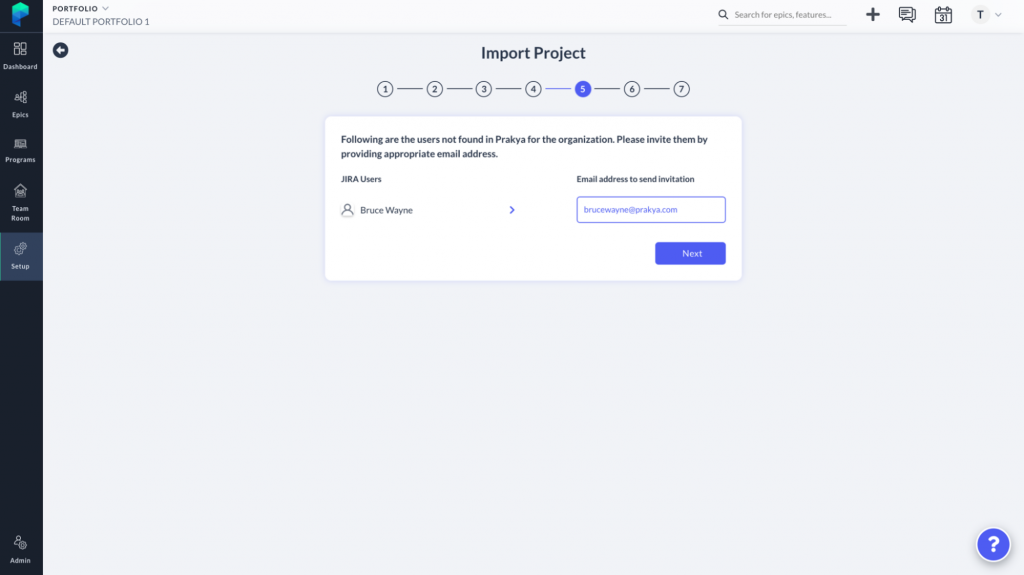Click the Next button
This screenshot has height=575, width=1024.
[690, 254]
